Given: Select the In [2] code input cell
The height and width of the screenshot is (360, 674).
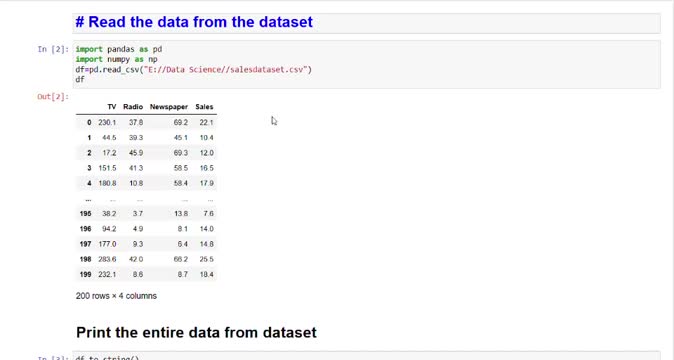Looking at the screenshot, I should (366, 64).
